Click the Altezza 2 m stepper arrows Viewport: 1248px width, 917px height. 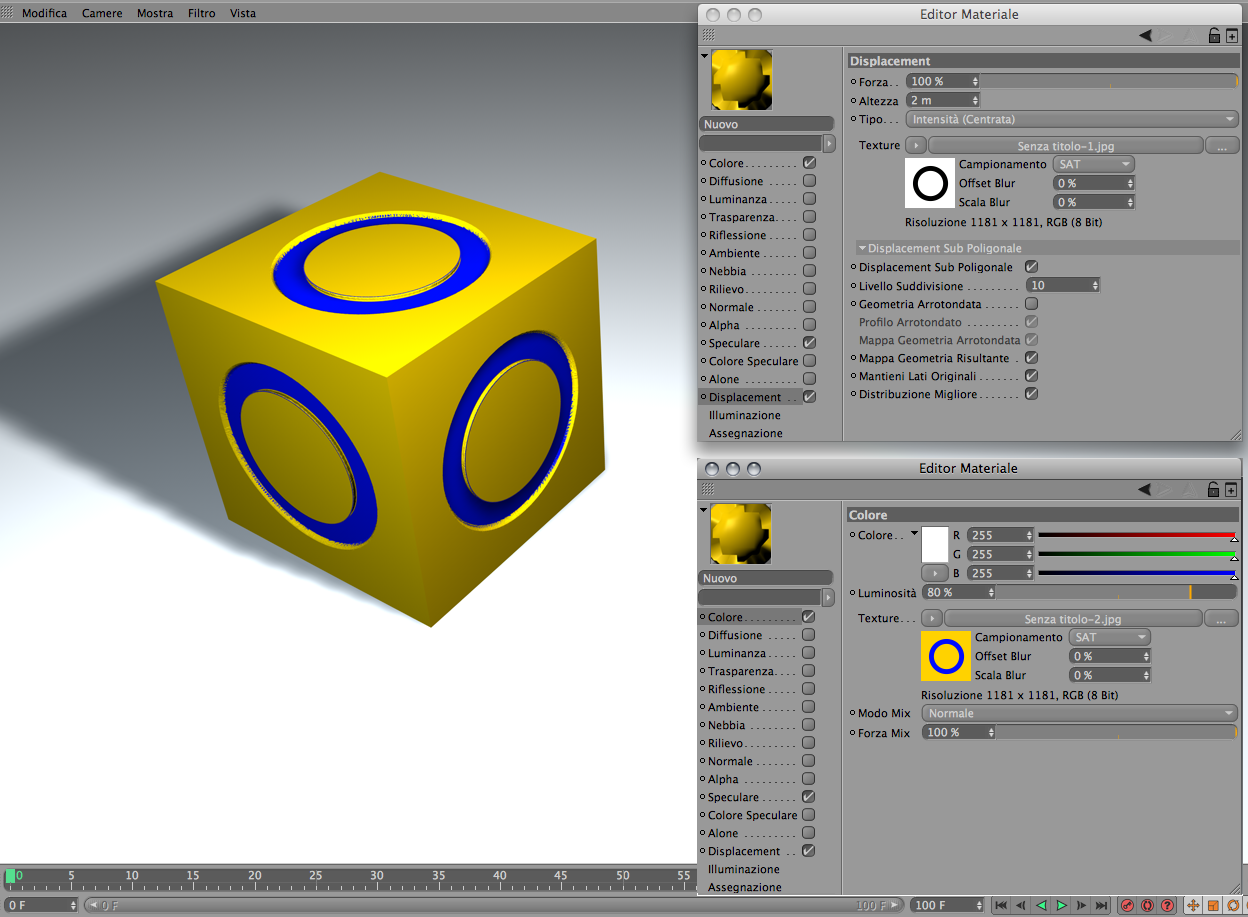pyautogui.click(x=975, y=101)
